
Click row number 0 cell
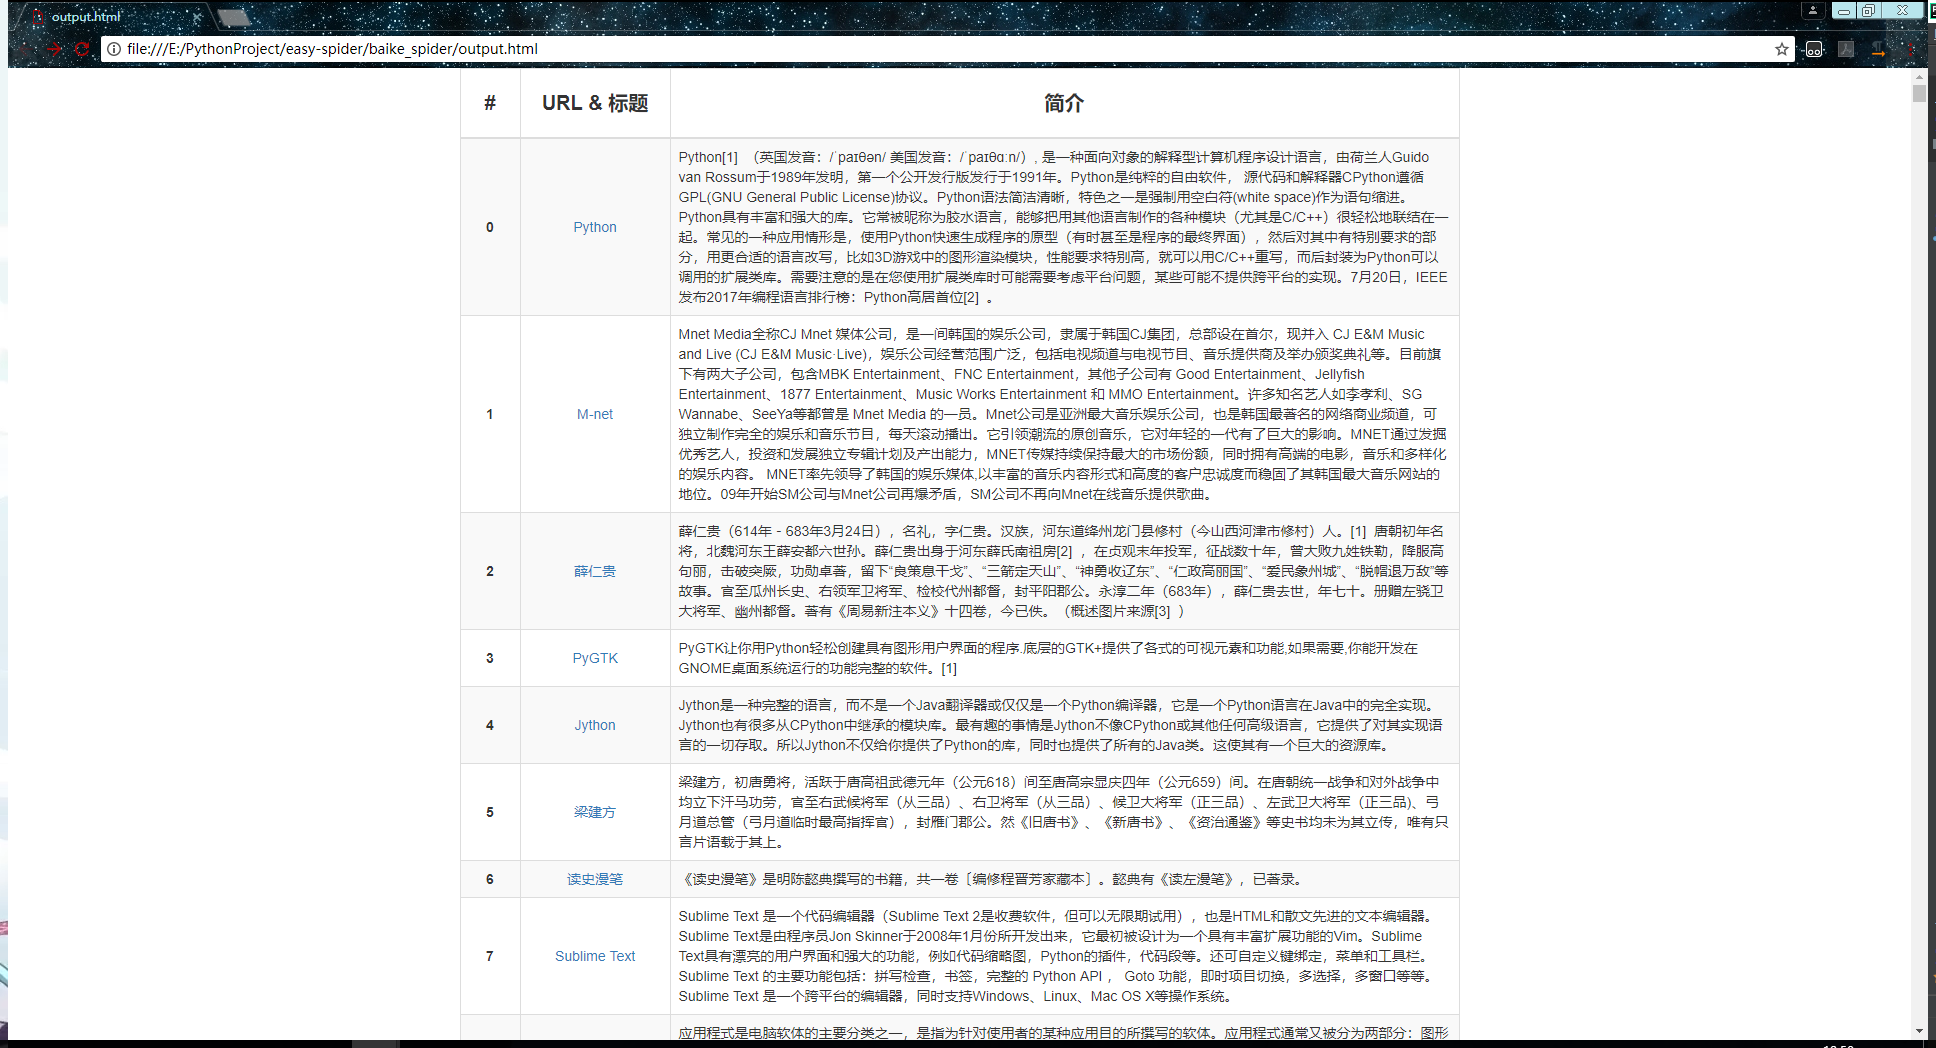490,227
